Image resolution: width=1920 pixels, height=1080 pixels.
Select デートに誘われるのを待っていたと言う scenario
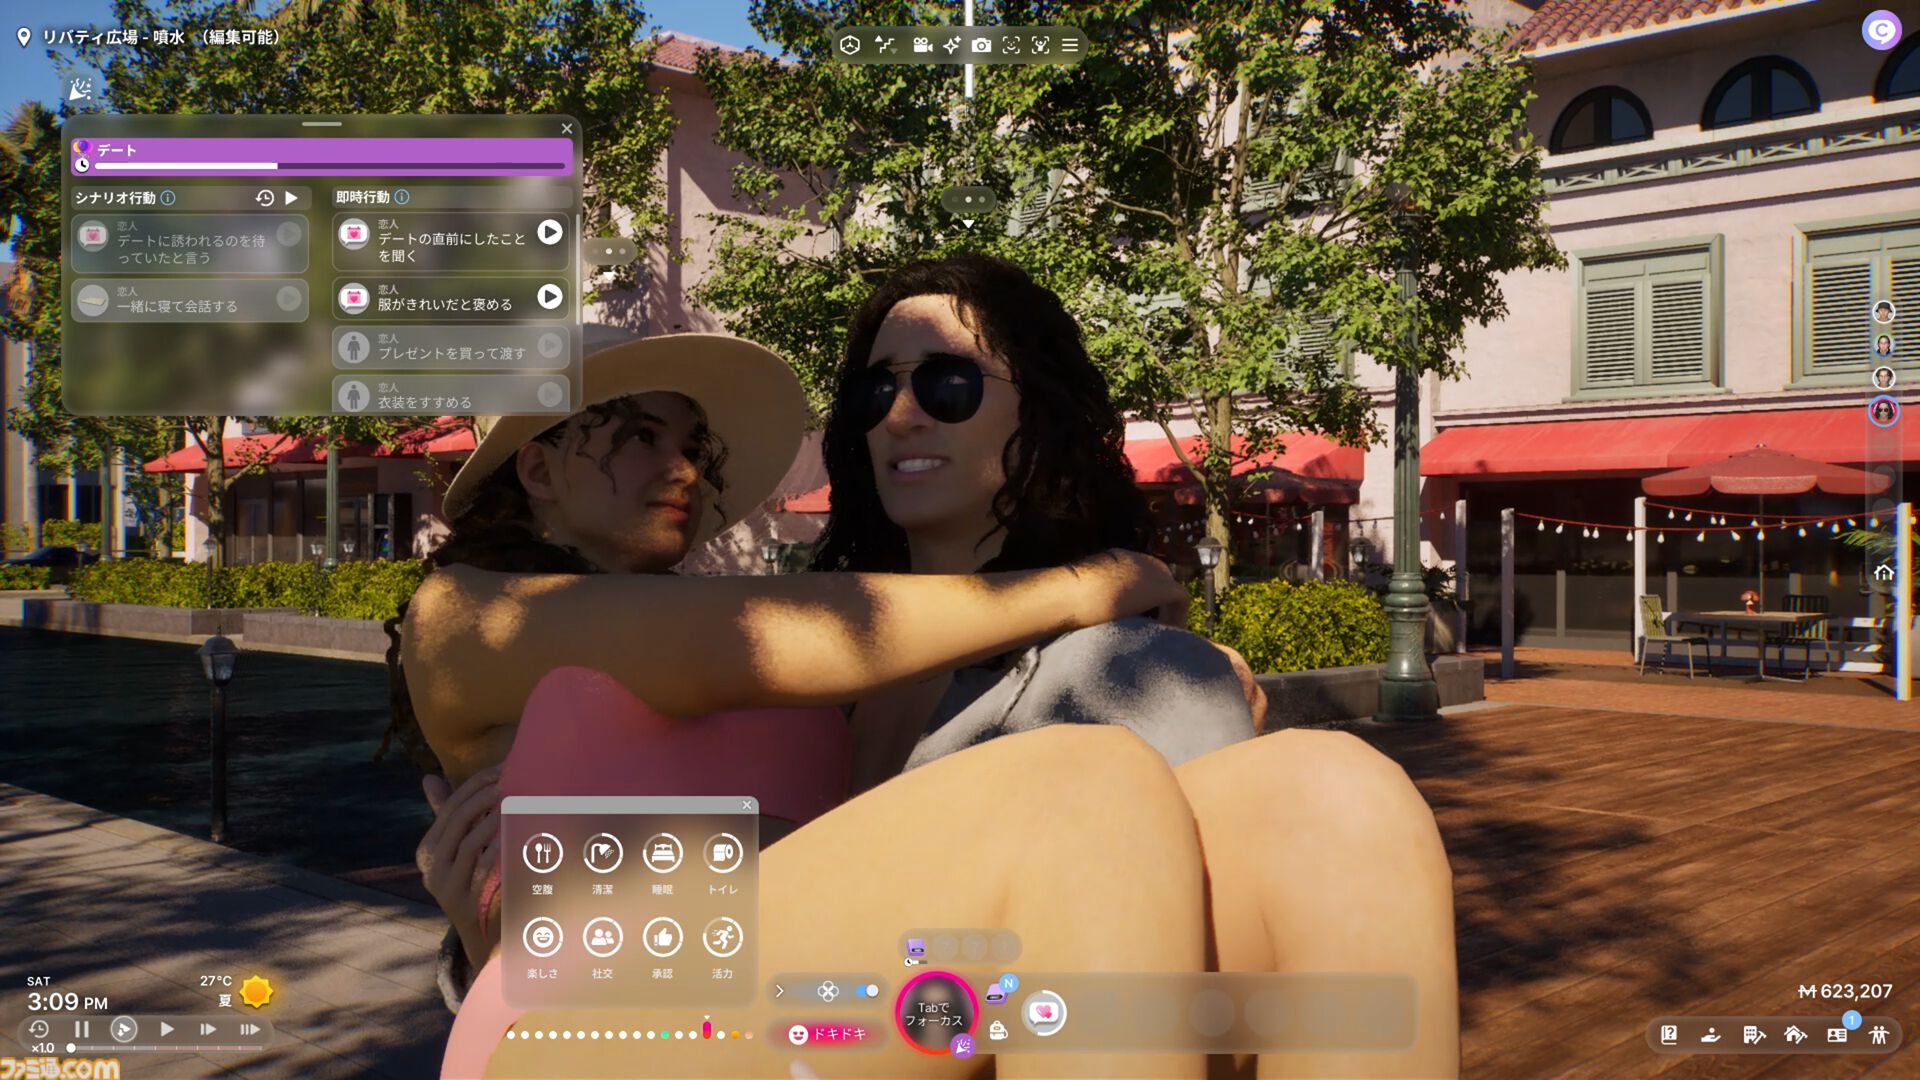point(190,243)
